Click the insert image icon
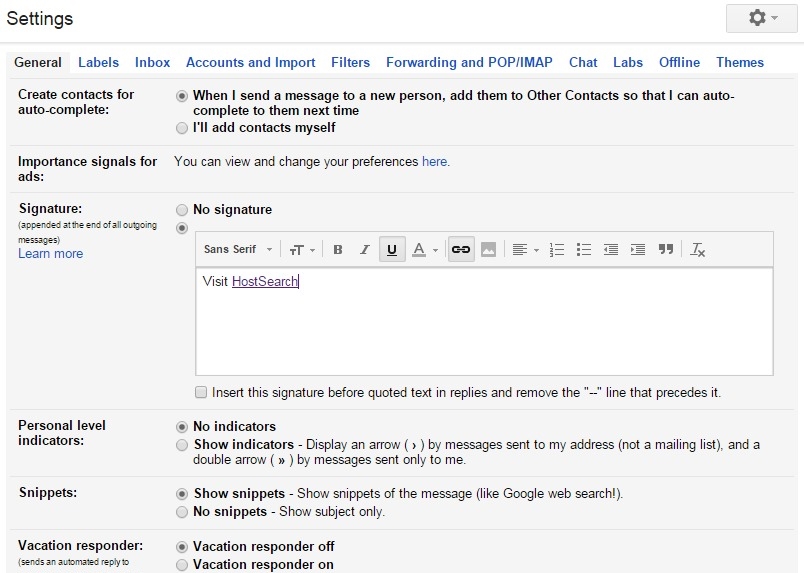This screenshot has height=573, width=804. pos(488,250)
